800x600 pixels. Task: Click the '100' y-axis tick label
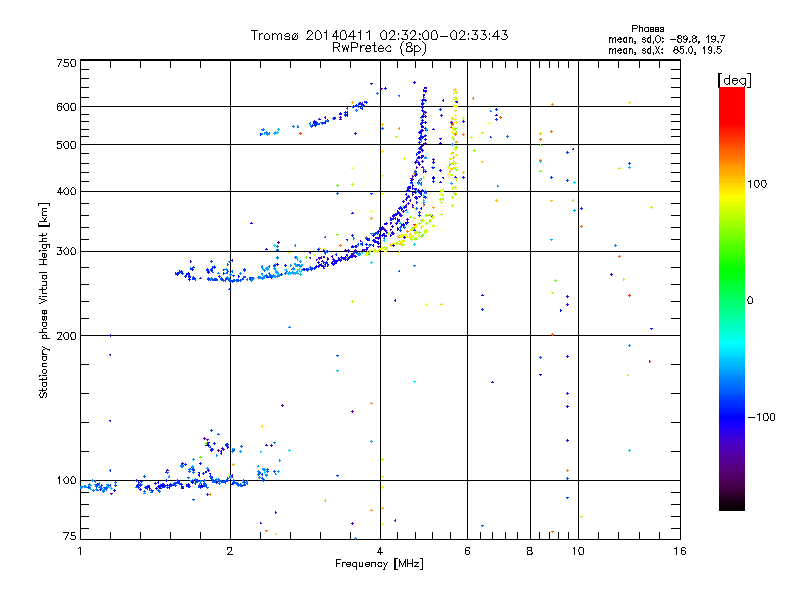point(66,481)
